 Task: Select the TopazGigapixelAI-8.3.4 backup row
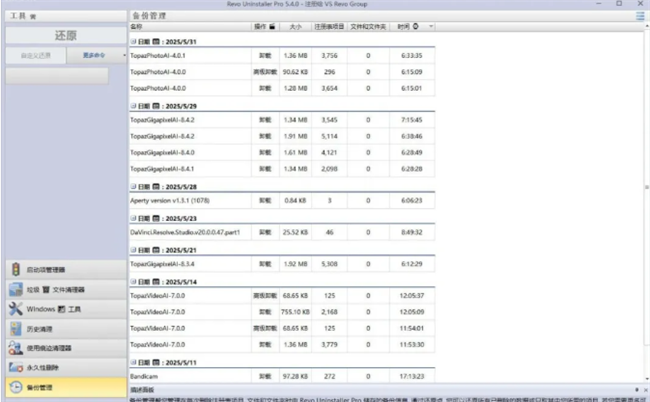coord(282,264)
